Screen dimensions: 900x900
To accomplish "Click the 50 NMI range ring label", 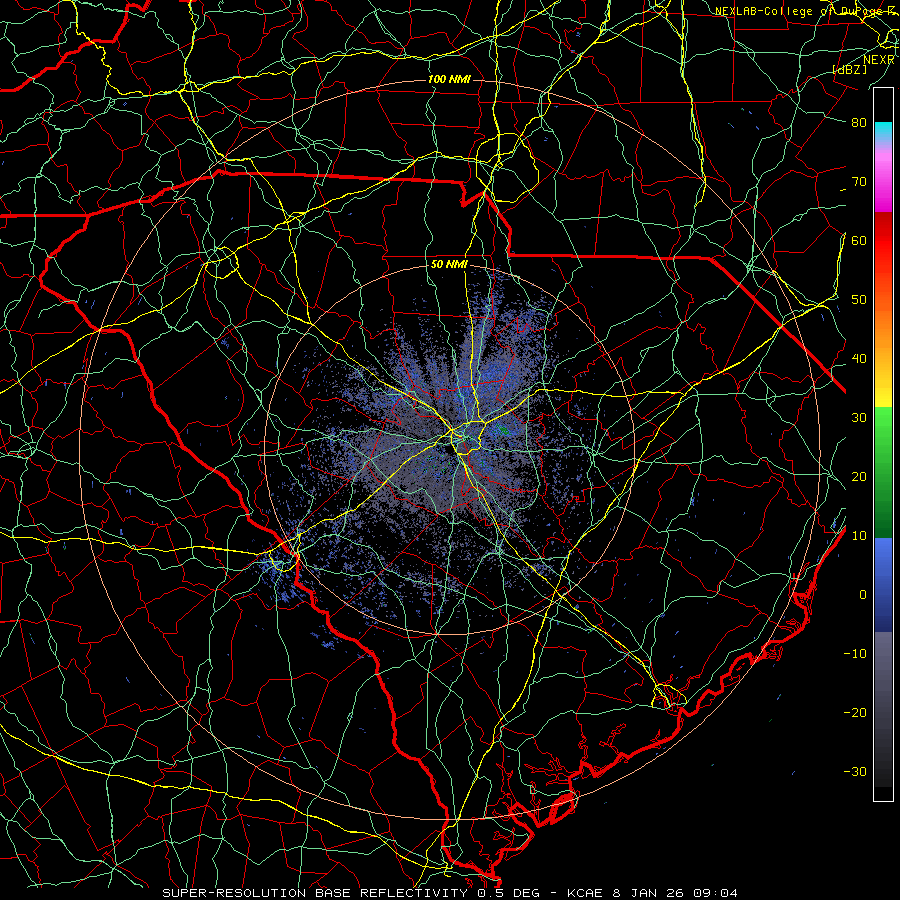I will click(449, 265).
